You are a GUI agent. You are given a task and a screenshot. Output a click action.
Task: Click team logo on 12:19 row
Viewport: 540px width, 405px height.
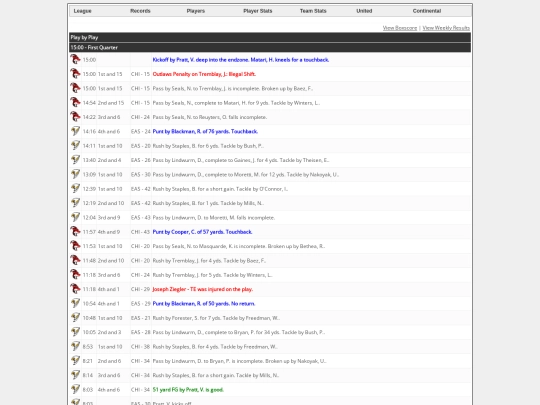[75, 203]
